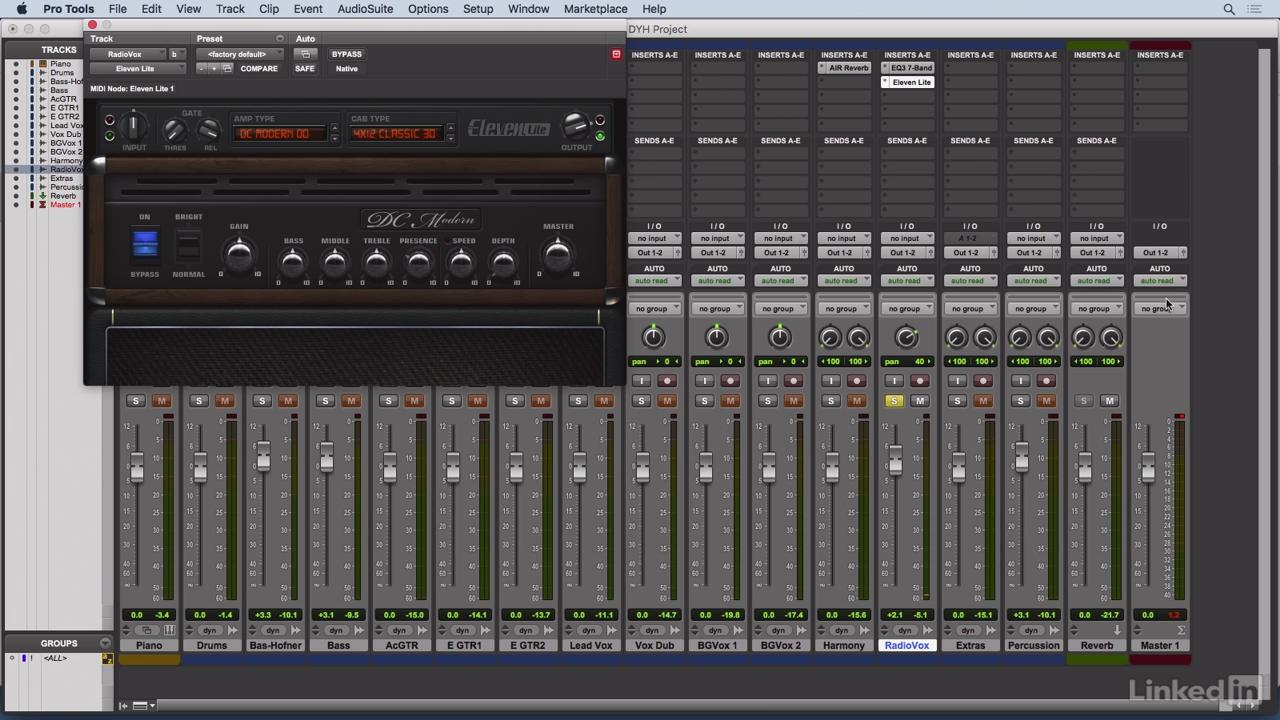This screenshot has width=1280, height=720.
Task: Open the Preset settings circular menu icon
Action: pos(279,39)
